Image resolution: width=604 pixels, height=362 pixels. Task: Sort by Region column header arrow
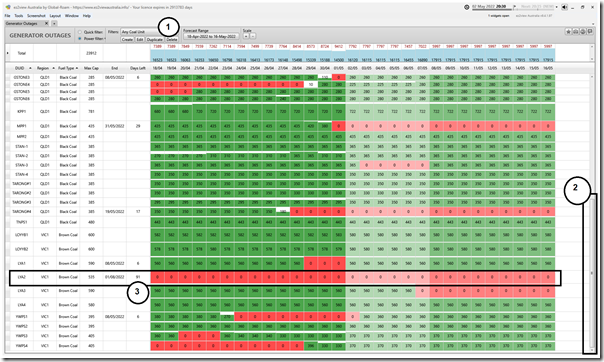coord(54,68)
